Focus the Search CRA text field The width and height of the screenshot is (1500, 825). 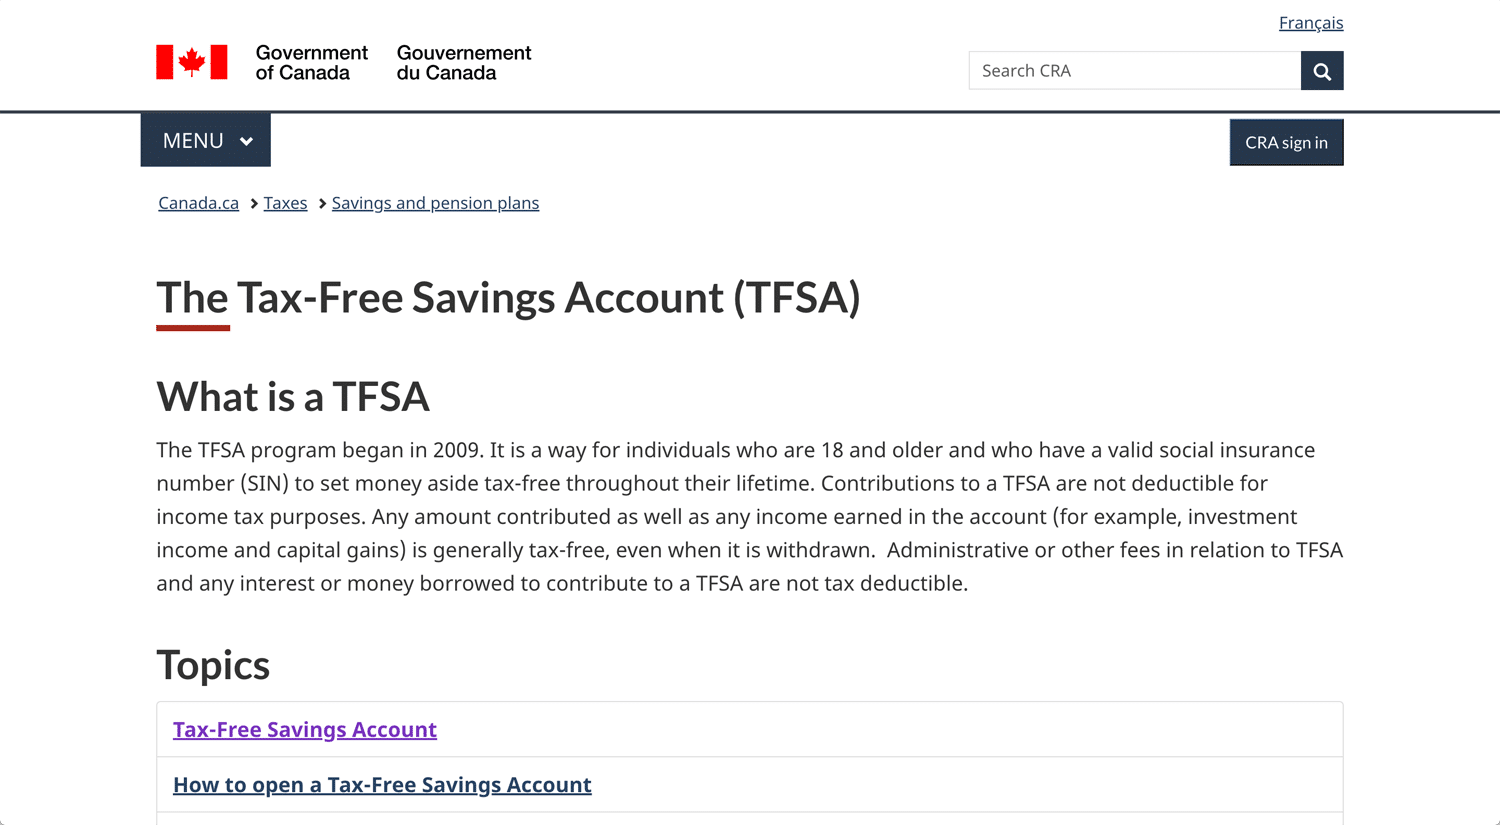point(1134,71)
